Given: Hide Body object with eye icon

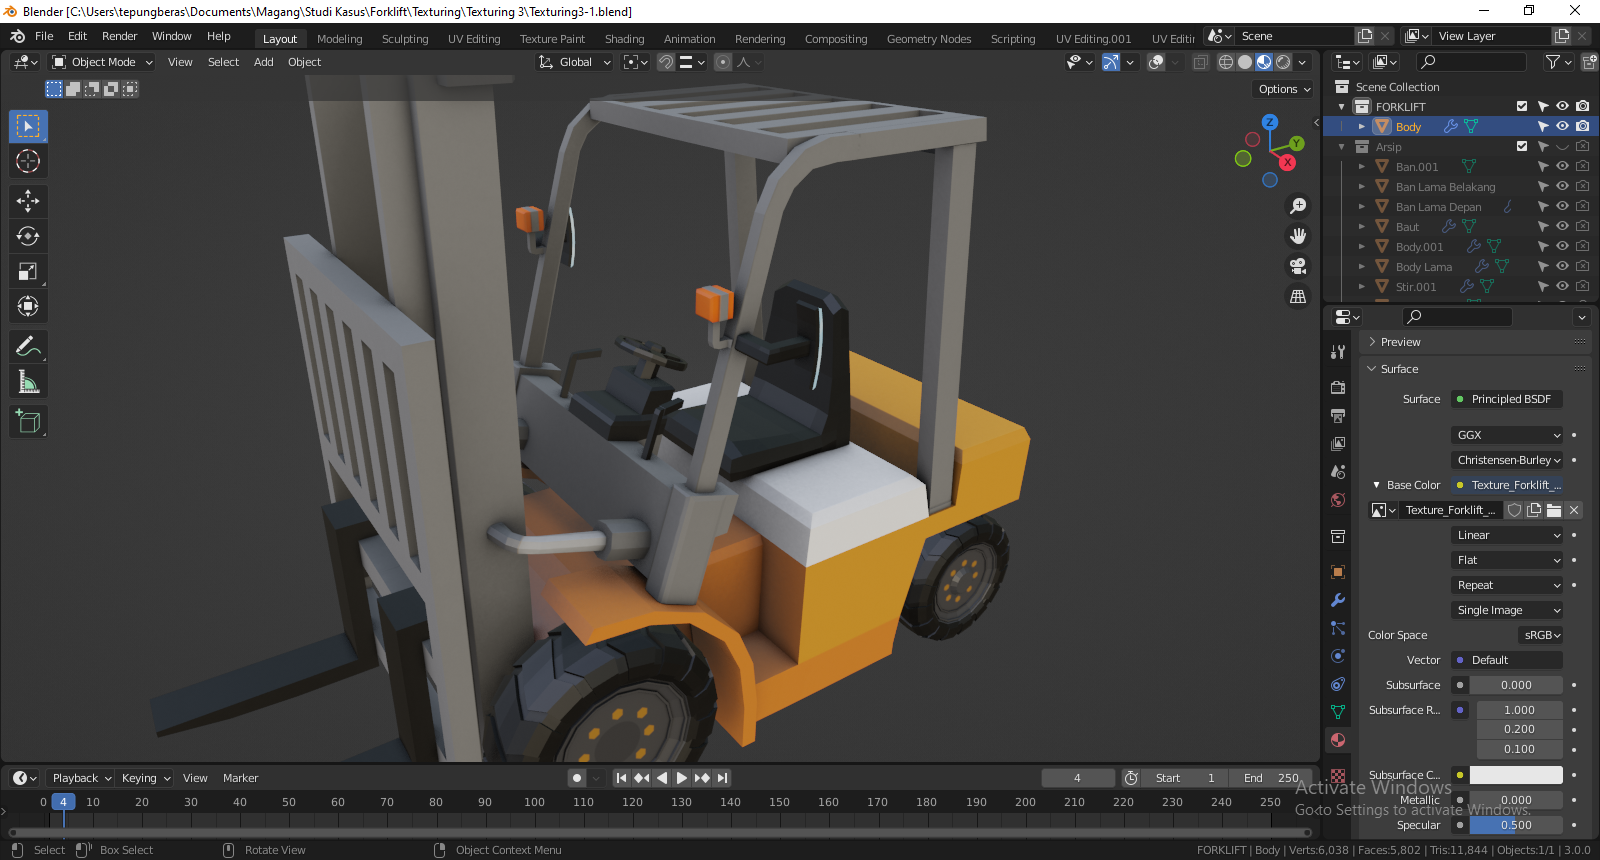Looking at the screenshot, I should (x=1562, y=126).
